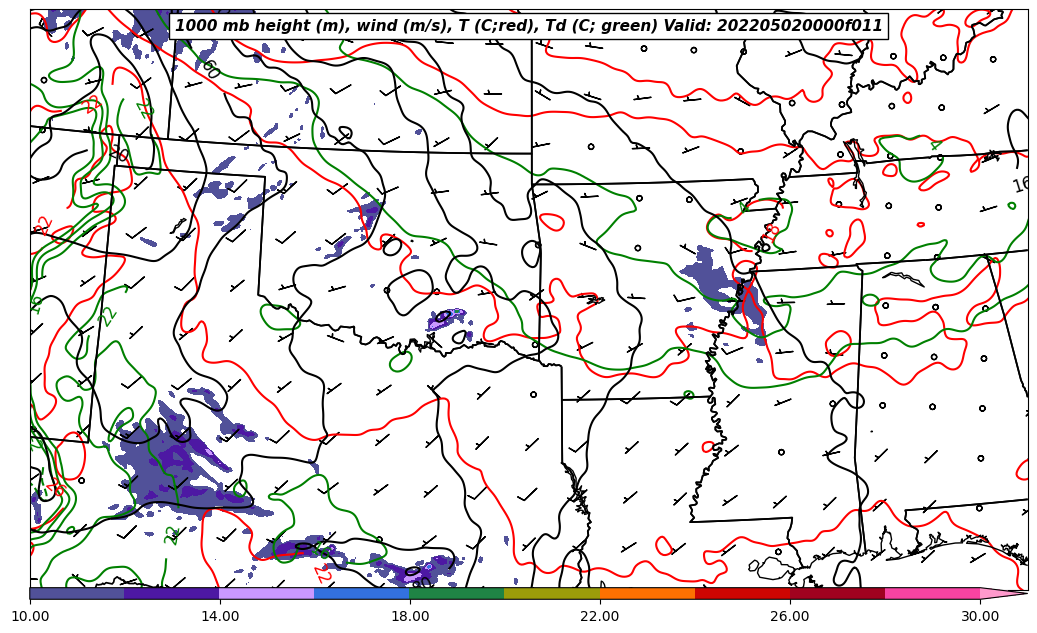
Task: Click the chart title text at top
Action: tap(529, 26)
